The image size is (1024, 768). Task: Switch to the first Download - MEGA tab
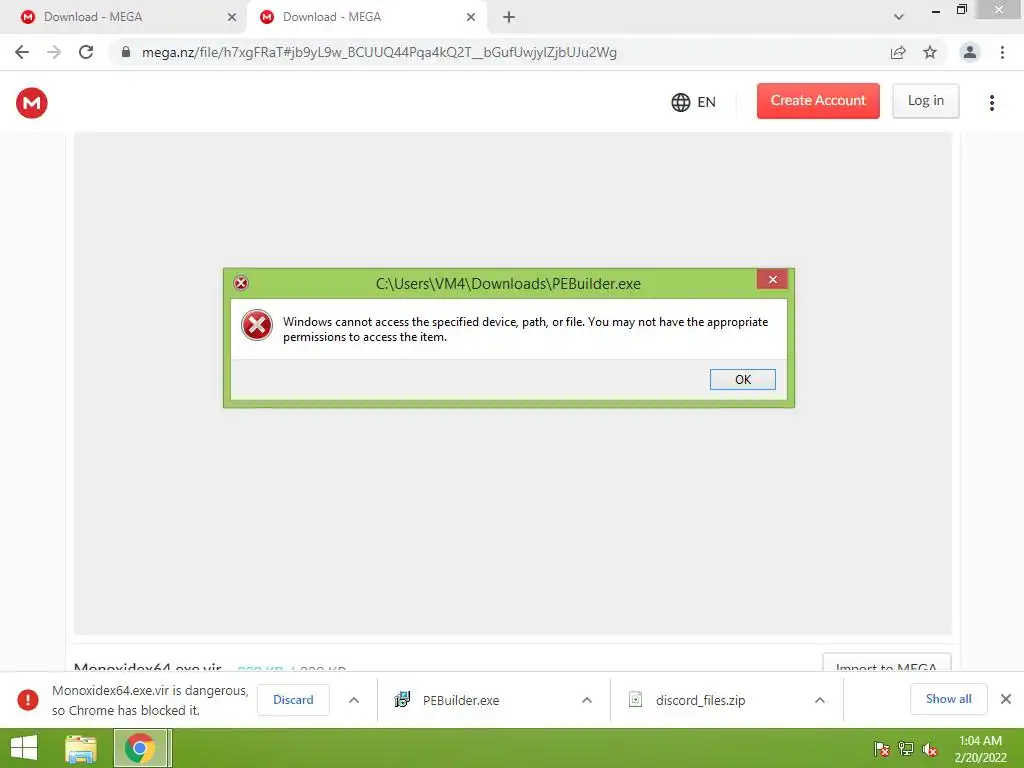124,17
